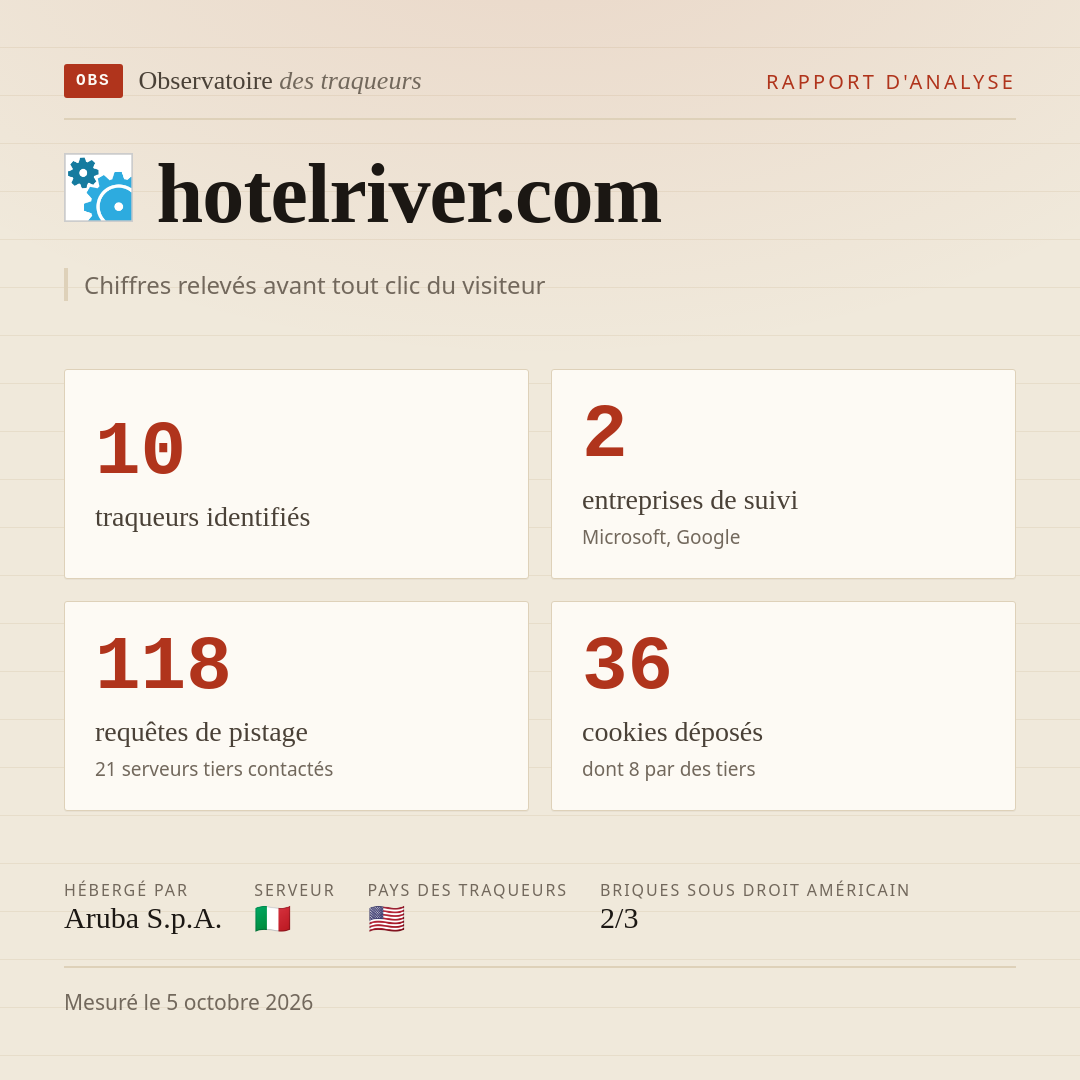Click the 'cookies déposés' label
The height and width of the screenshot is (1080, 1080).
(x=672, y=731)
